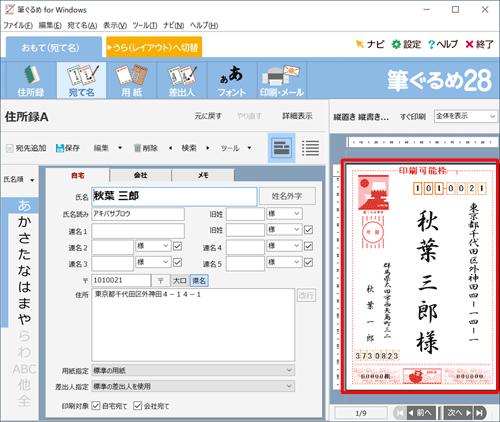Click the 氏名 name input field

click(174, 196)
